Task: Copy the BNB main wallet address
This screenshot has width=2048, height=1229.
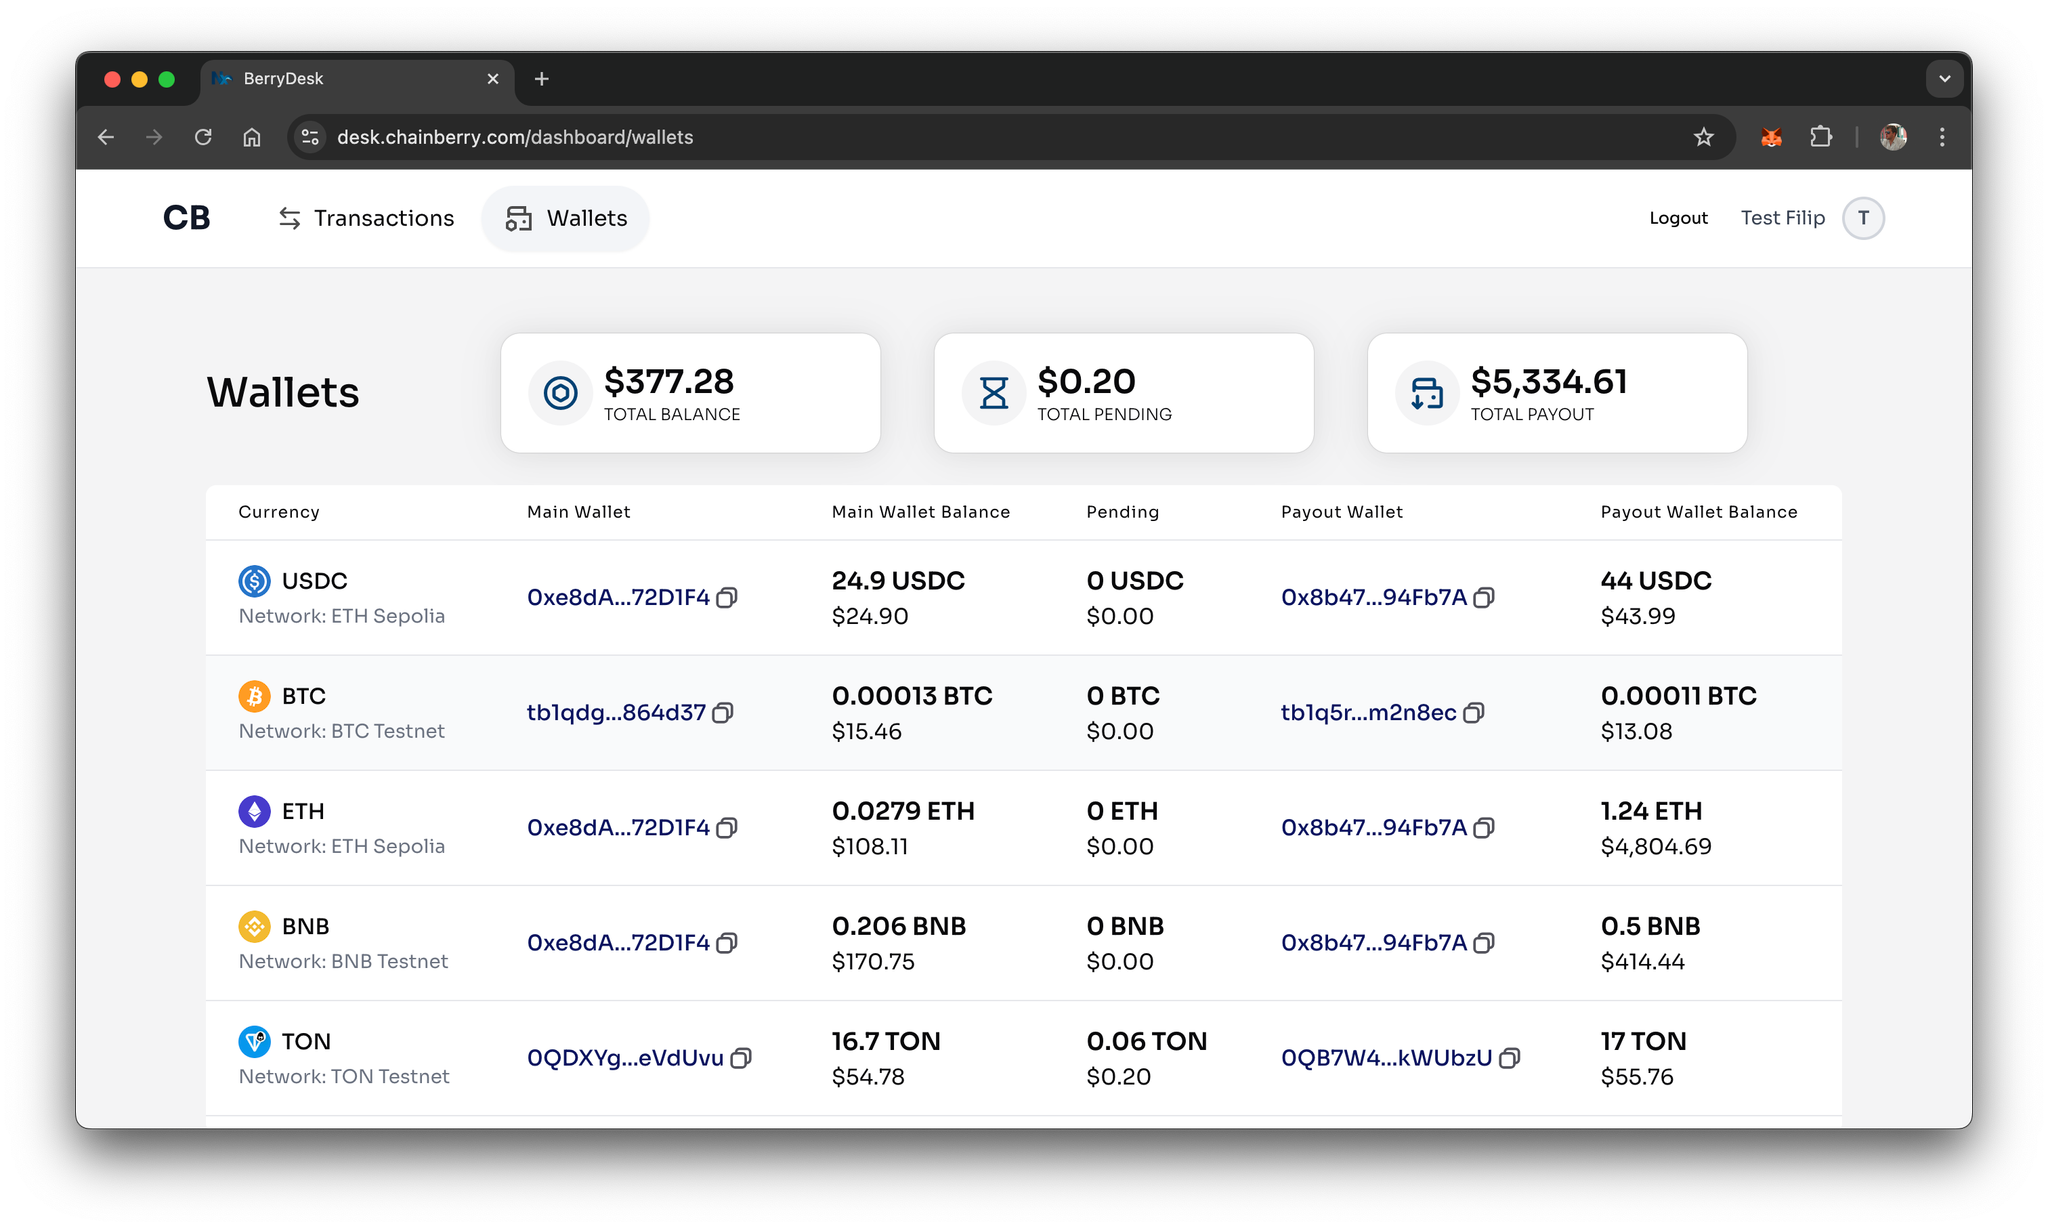Action: 727,943
